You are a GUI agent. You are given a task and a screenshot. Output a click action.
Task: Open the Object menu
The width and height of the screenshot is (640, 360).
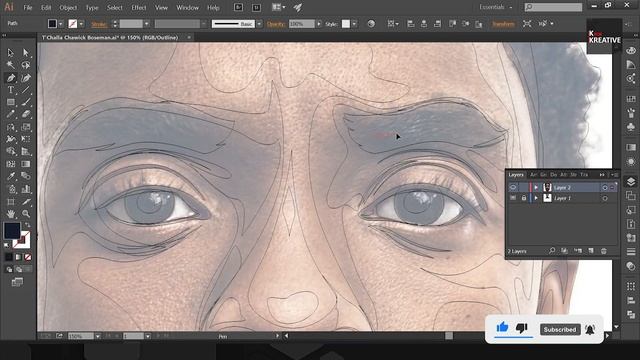[x=68, y=7]
